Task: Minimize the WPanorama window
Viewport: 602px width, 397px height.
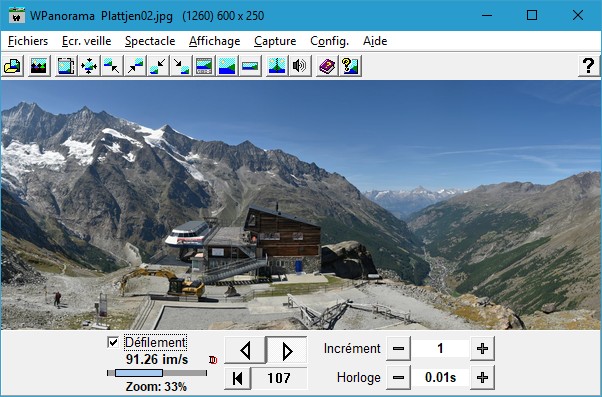Action: point(487,15)
